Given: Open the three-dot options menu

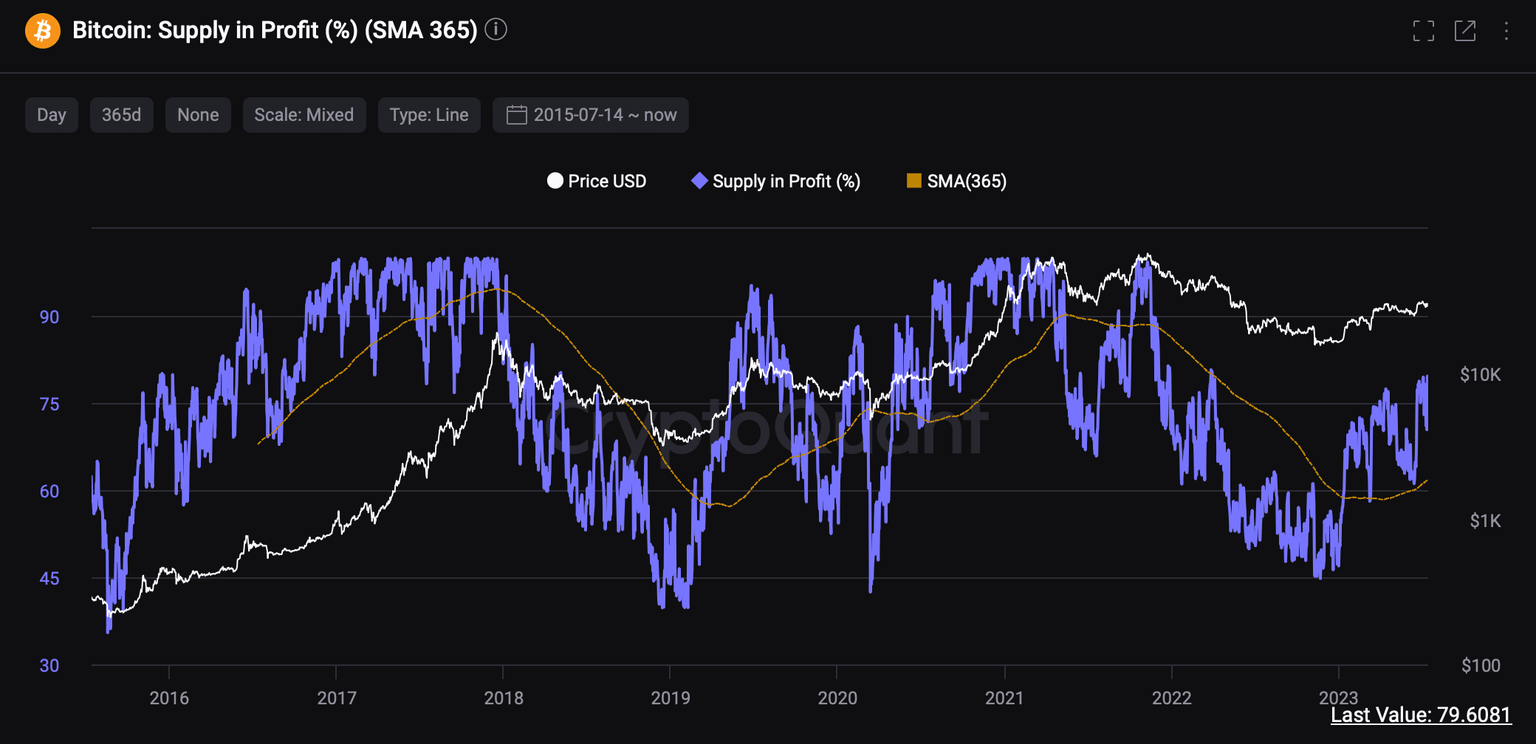Looking at the screenshot, I should (1504, 30).
